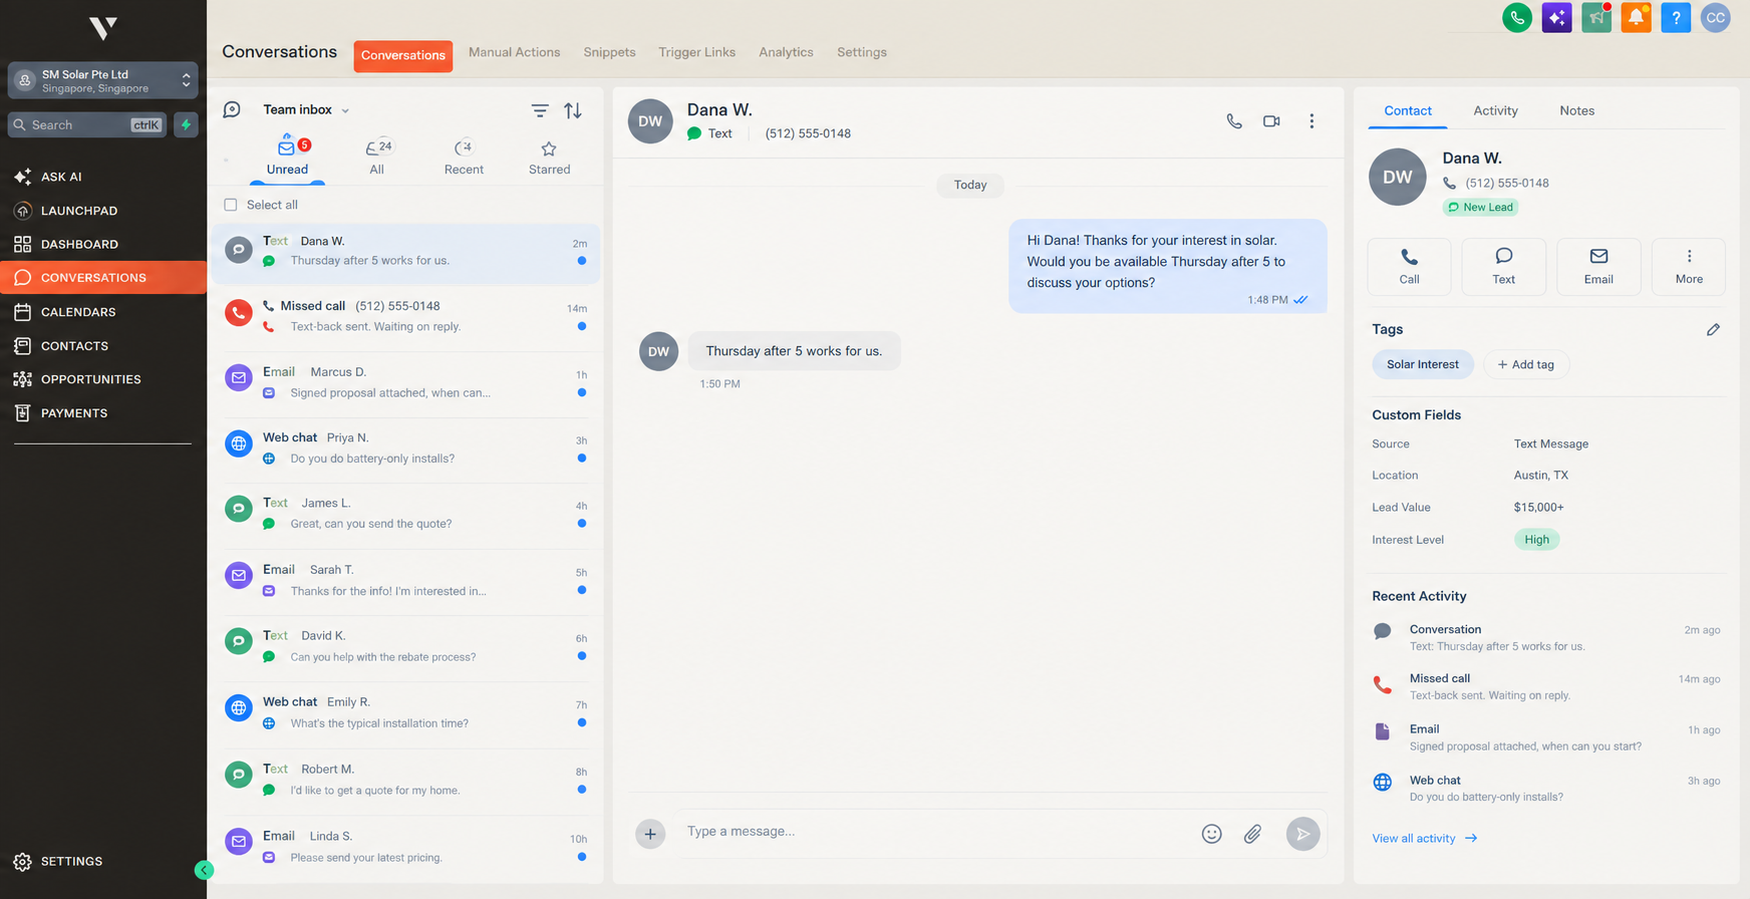Start a voice call from conversation header
The image size is (1750, 899).
point(1234,121)
